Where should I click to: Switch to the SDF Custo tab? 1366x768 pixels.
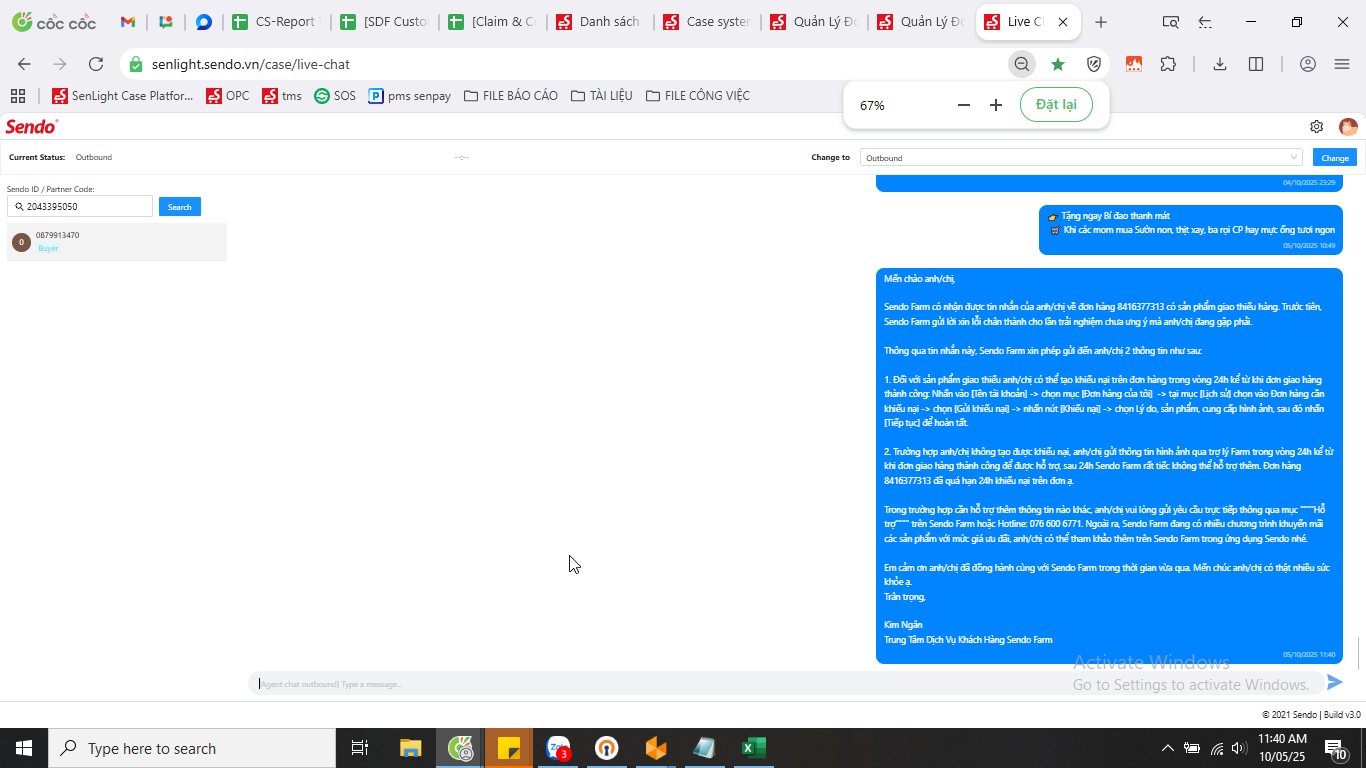pyautogui.click(x=383, y=22)
